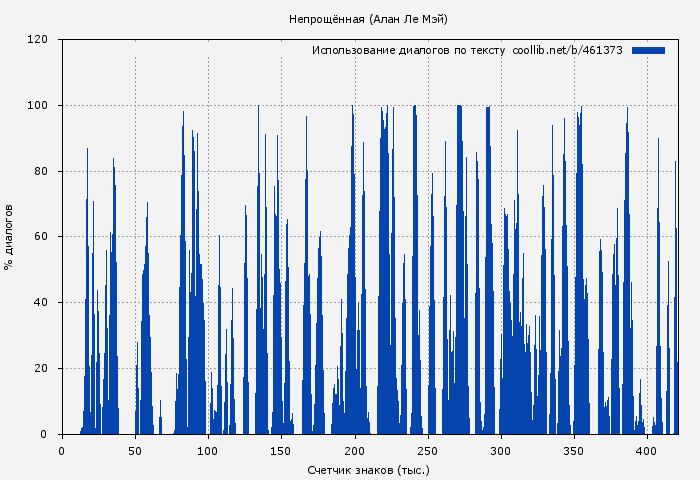Pick the 350 mark on the x-axis

point(573,450)
